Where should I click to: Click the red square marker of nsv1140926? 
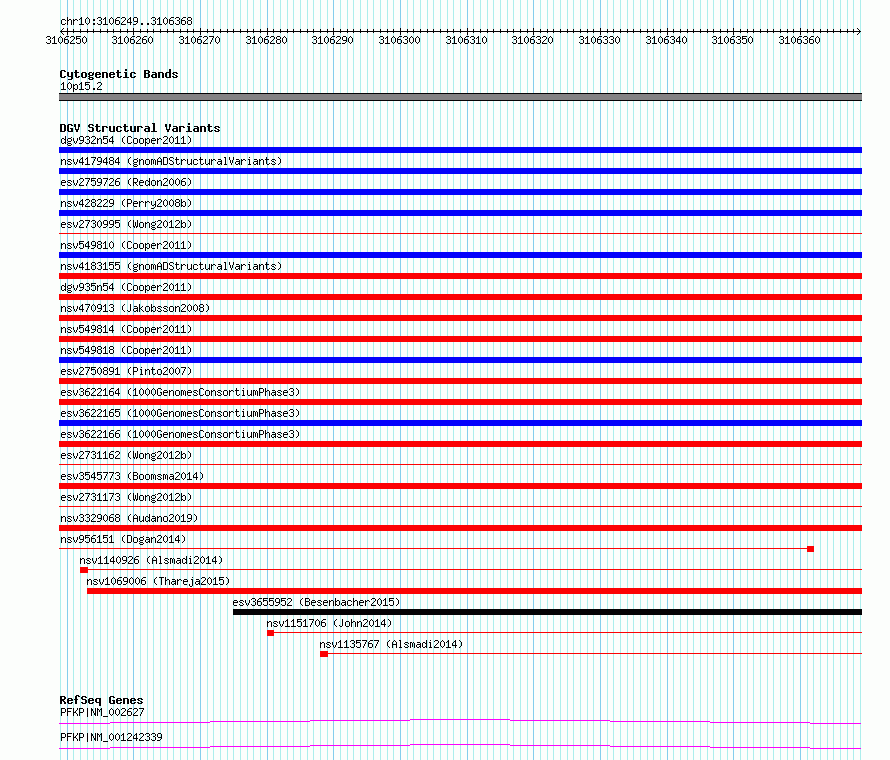[84, 570]
